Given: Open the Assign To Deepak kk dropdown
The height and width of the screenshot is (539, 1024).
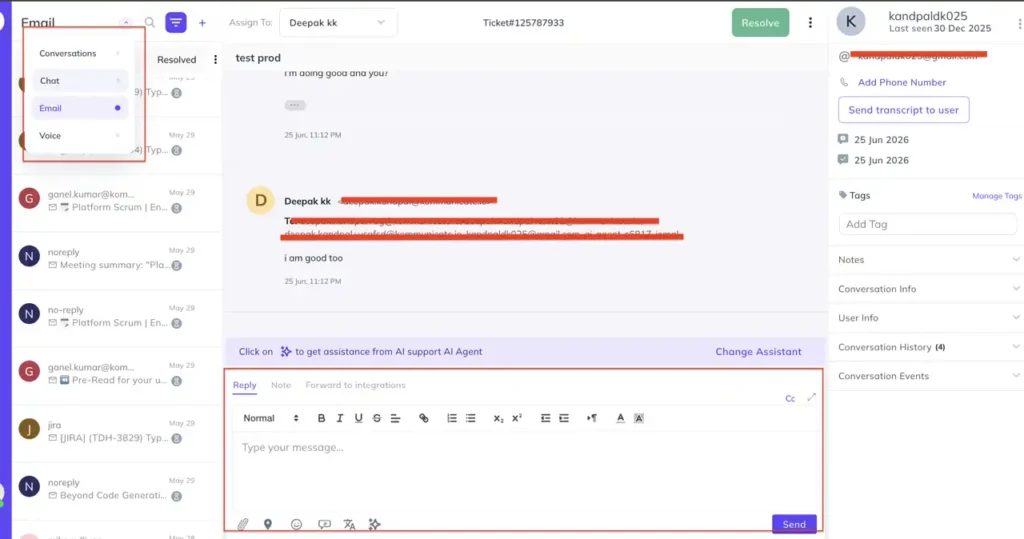Looking at the screenshot, I should click(337, 23).
